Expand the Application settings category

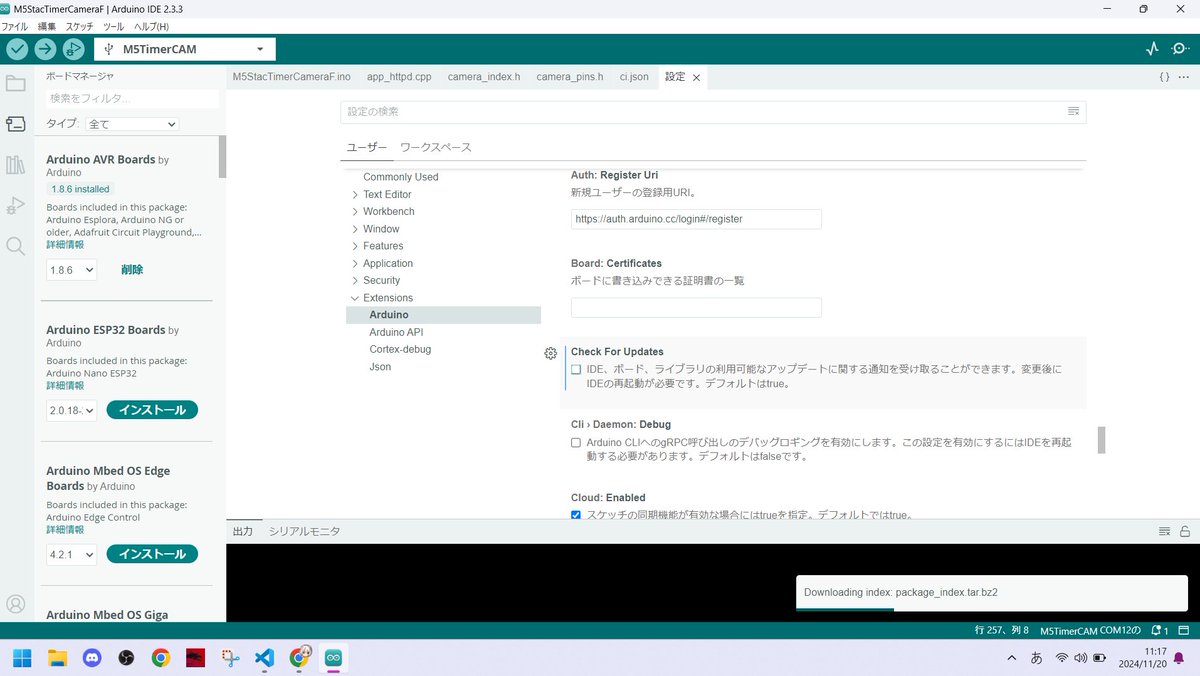[x=388, y=263]
